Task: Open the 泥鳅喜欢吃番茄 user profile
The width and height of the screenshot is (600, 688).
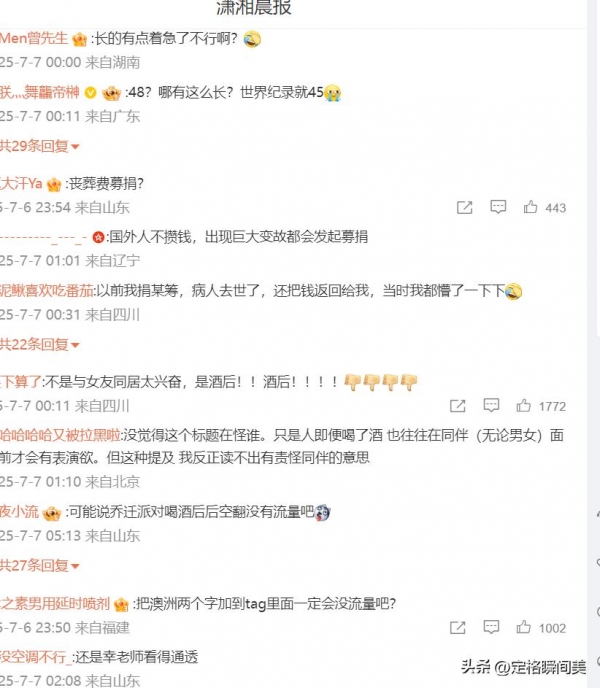Action: point(47,291)
